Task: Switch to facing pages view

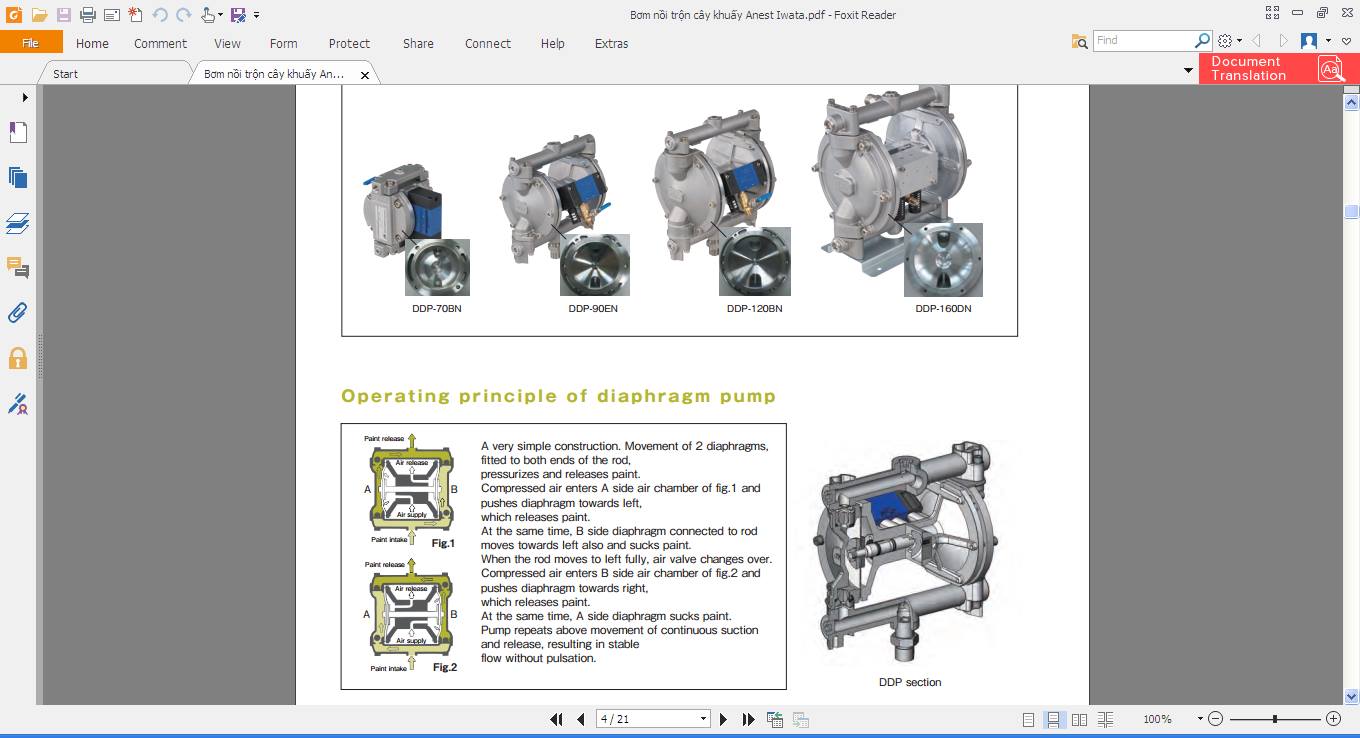Action: click(1079, 719)
